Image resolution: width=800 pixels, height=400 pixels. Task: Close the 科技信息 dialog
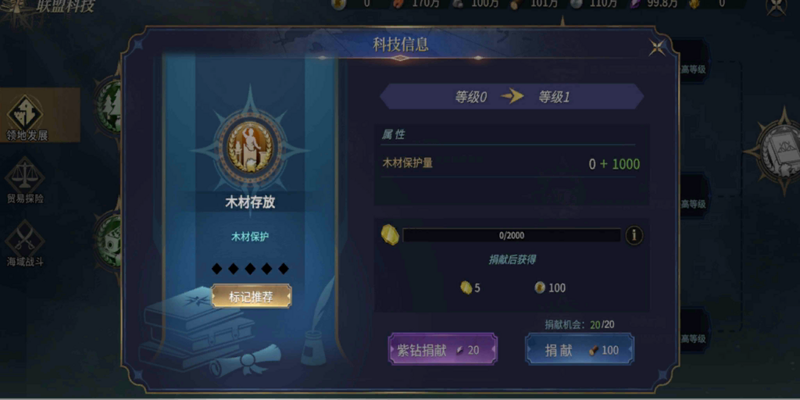coord(657,47)
